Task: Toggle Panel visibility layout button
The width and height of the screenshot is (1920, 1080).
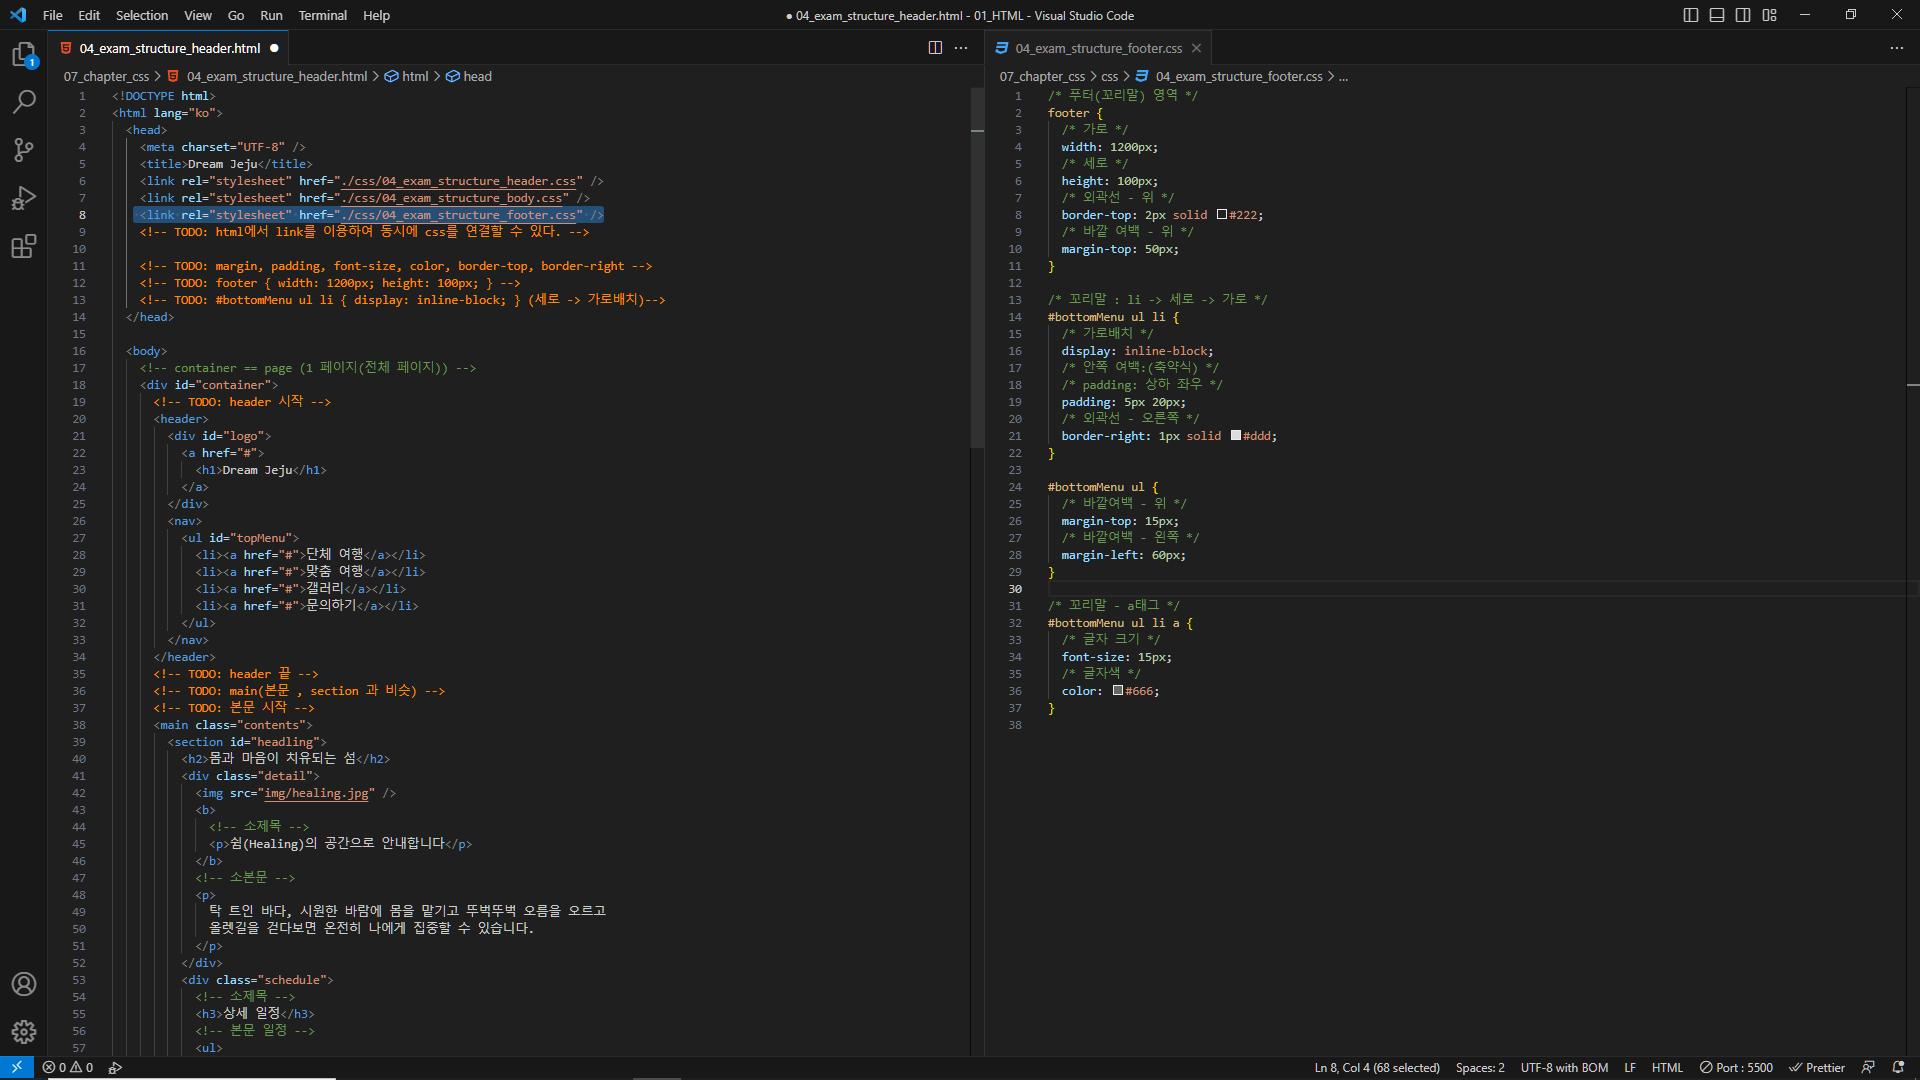Action: click(1717, 15)
